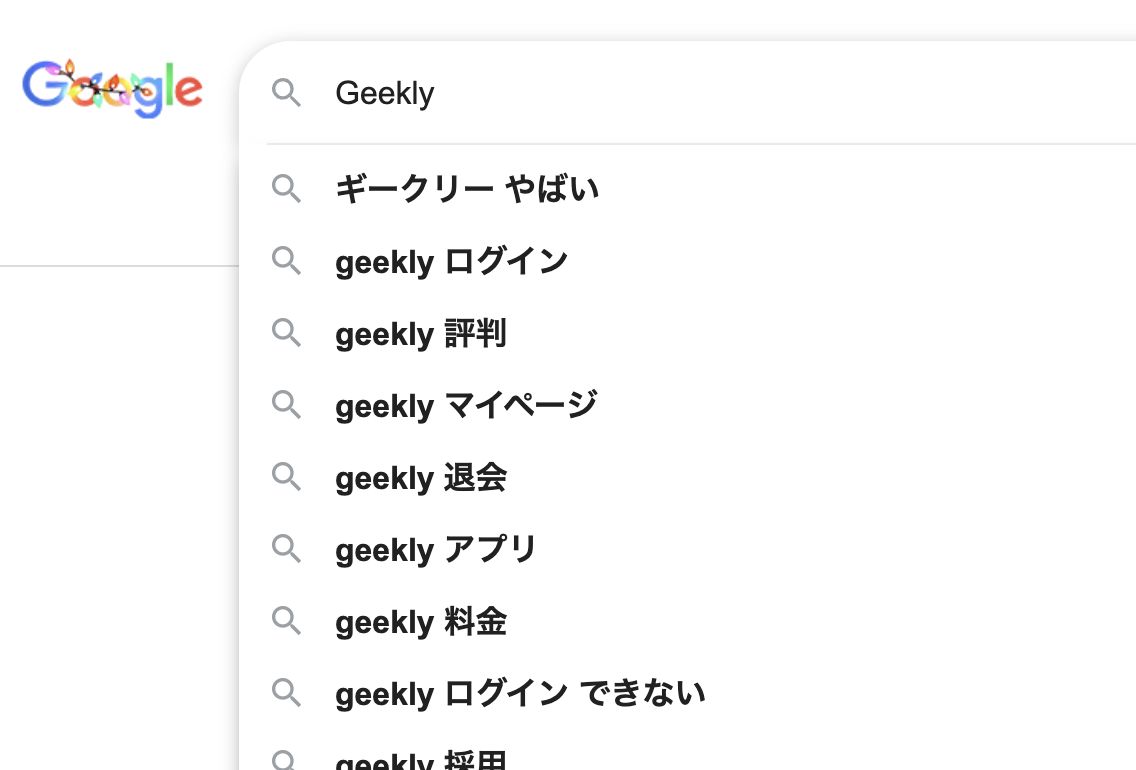The image size is (1136, 770).
Task: Click the search icon beside geekly 評判
Action: (x=287, y=333)
